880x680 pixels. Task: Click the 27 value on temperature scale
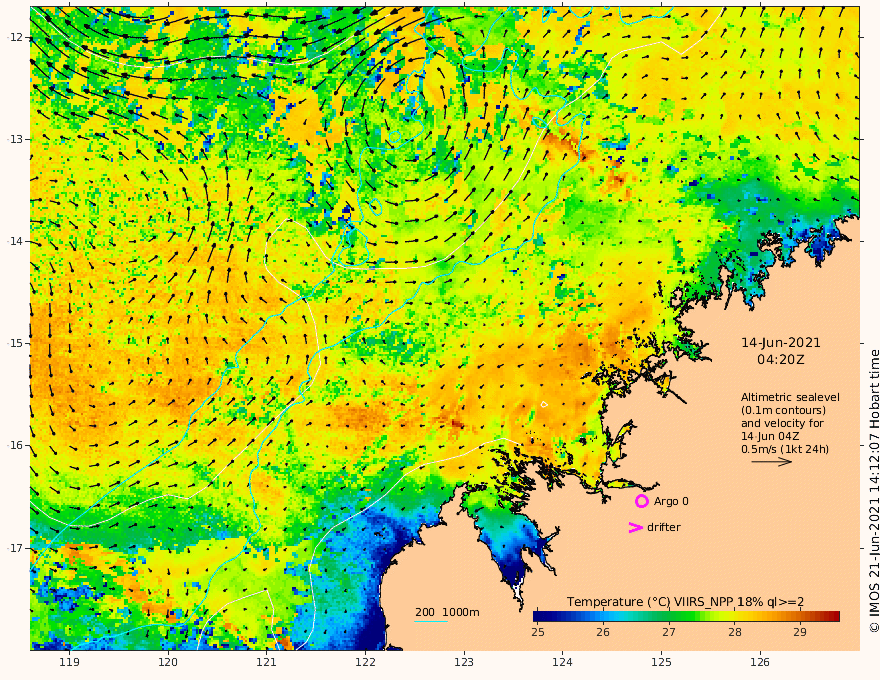pyautogui.click(x=668, y=632)
